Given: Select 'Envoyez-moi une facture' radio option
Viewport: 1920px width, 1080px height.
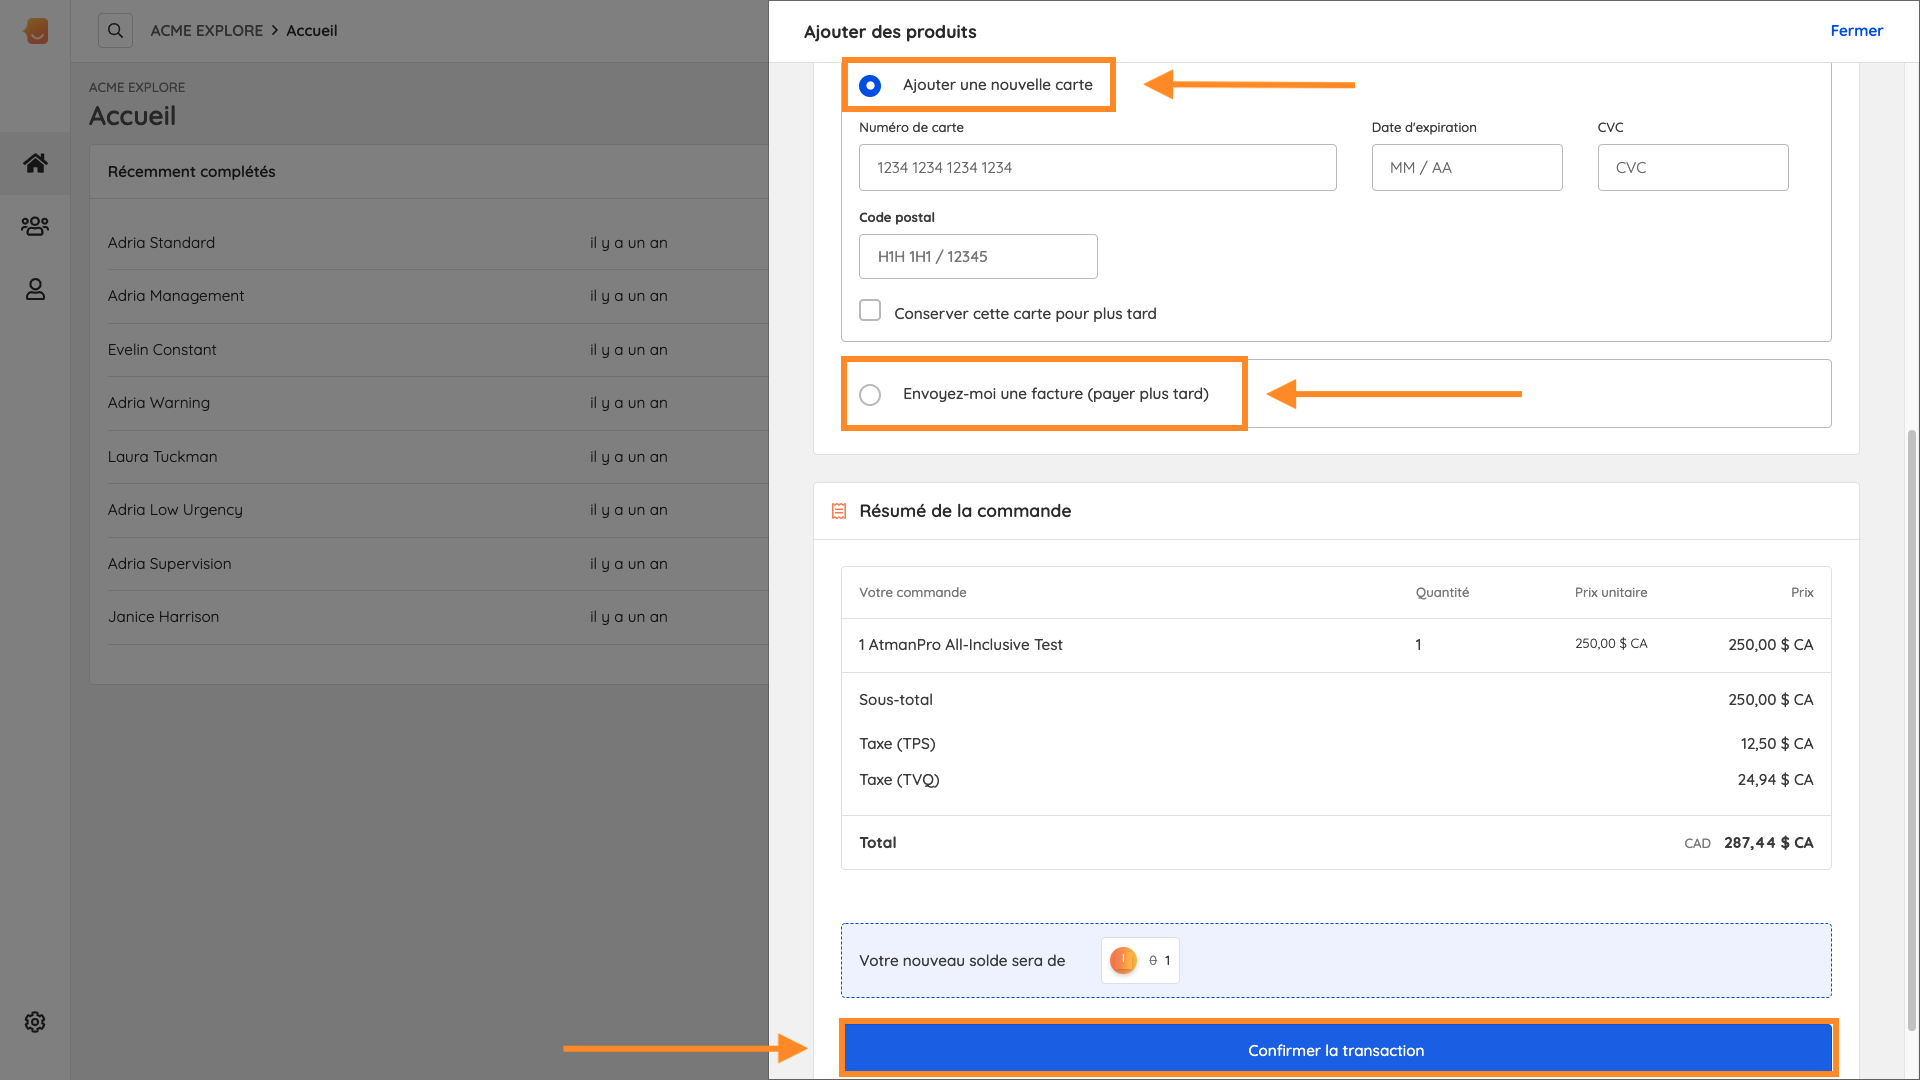Looking at the screenshot, I should [x=870, y=395].
